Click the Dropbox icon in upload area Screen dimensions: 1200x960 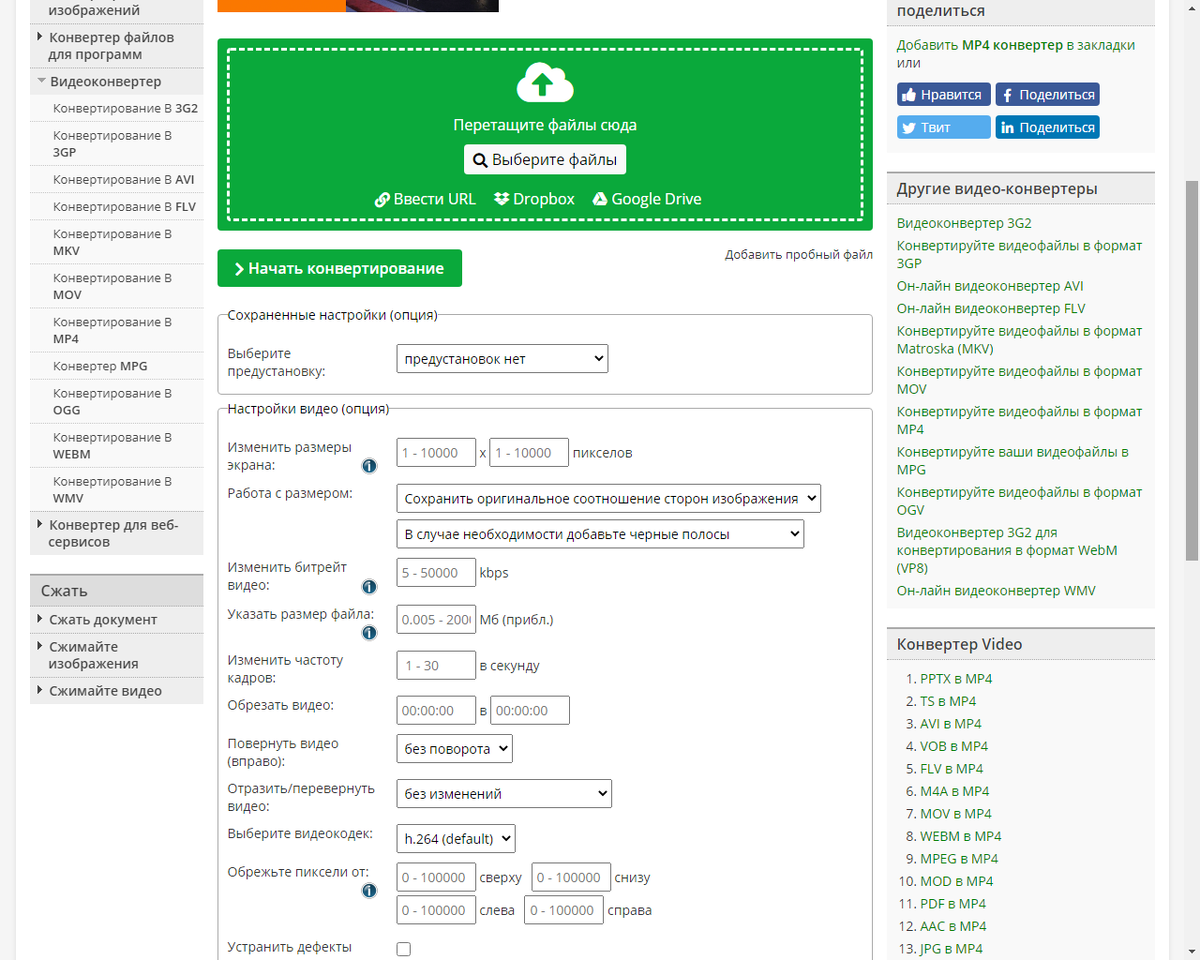pos(502,199)
